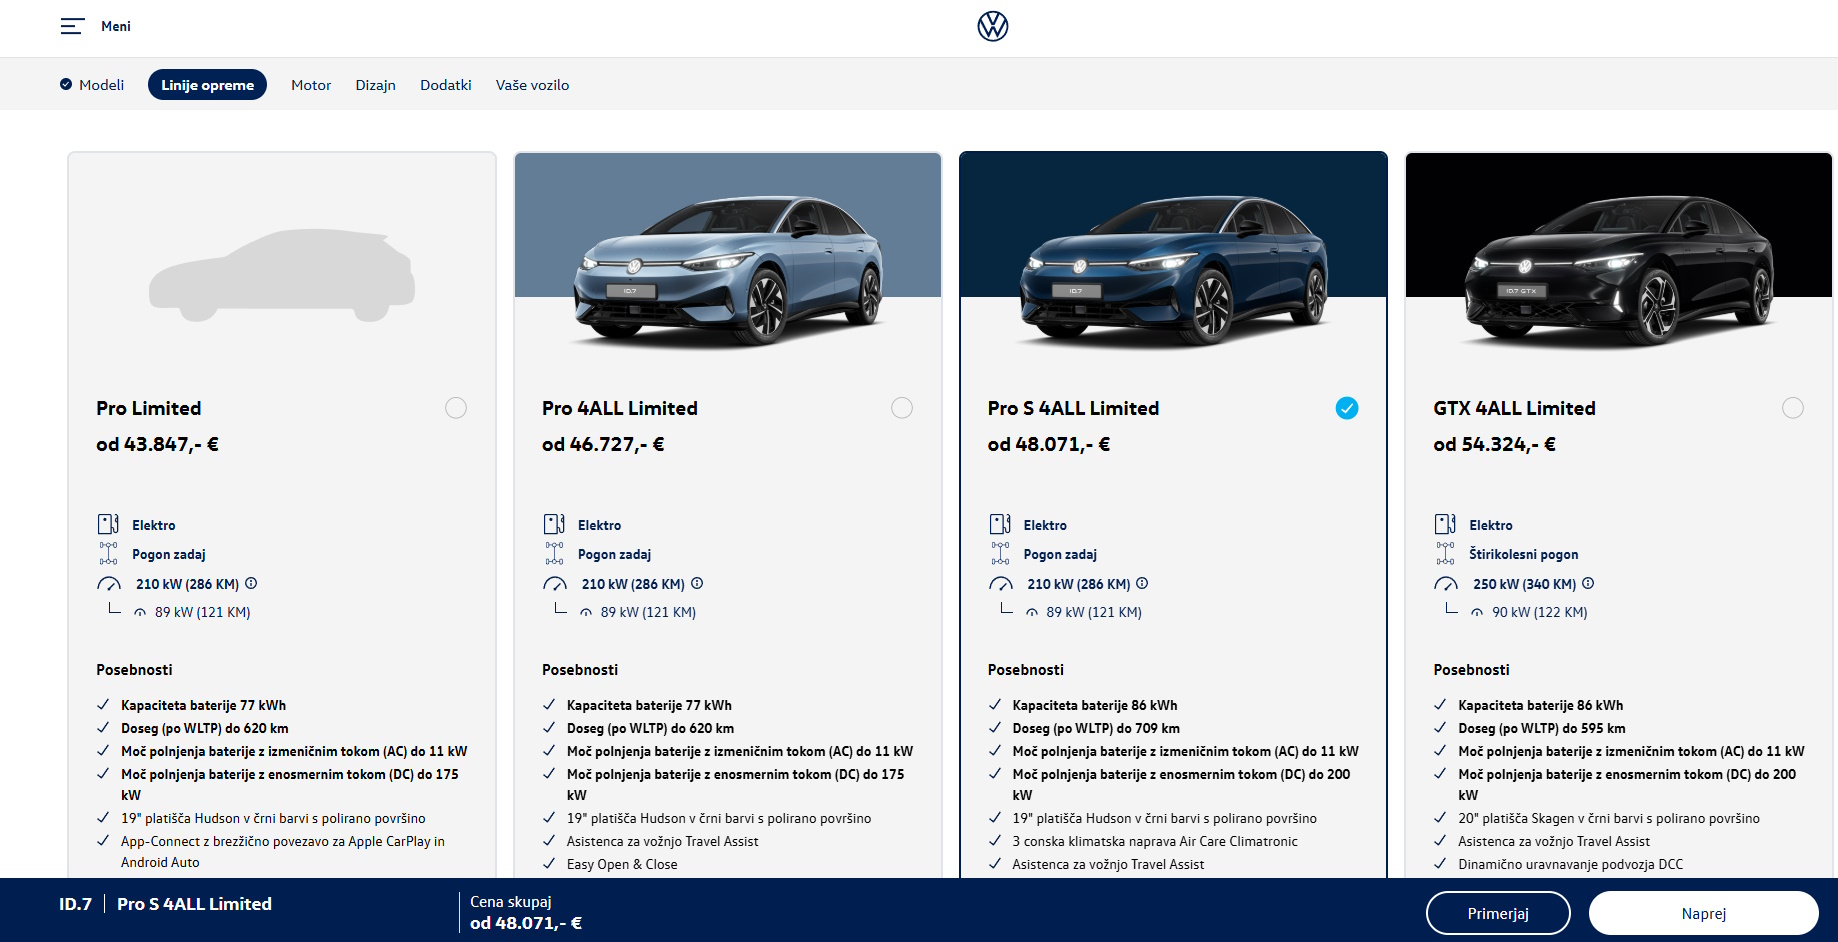Click Elektro charging icon in Pro S 4ALL Limited card
Image resolution: width=1838 pixels, height=942 pixels.
1000,524
